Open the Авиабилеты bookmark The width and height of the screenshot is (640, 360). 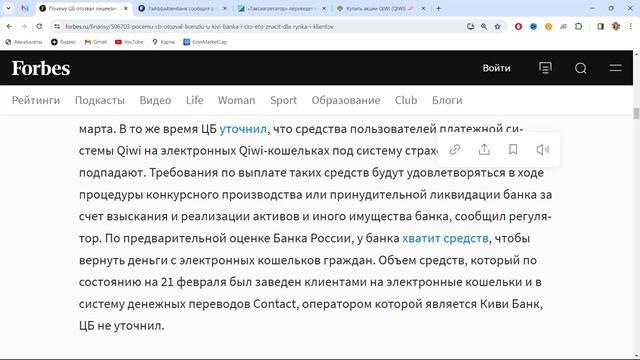(24, 42)
